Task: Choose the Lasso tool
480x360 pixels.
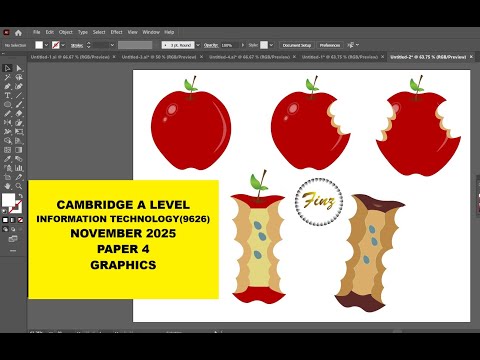Action: [x=19, y=77]
